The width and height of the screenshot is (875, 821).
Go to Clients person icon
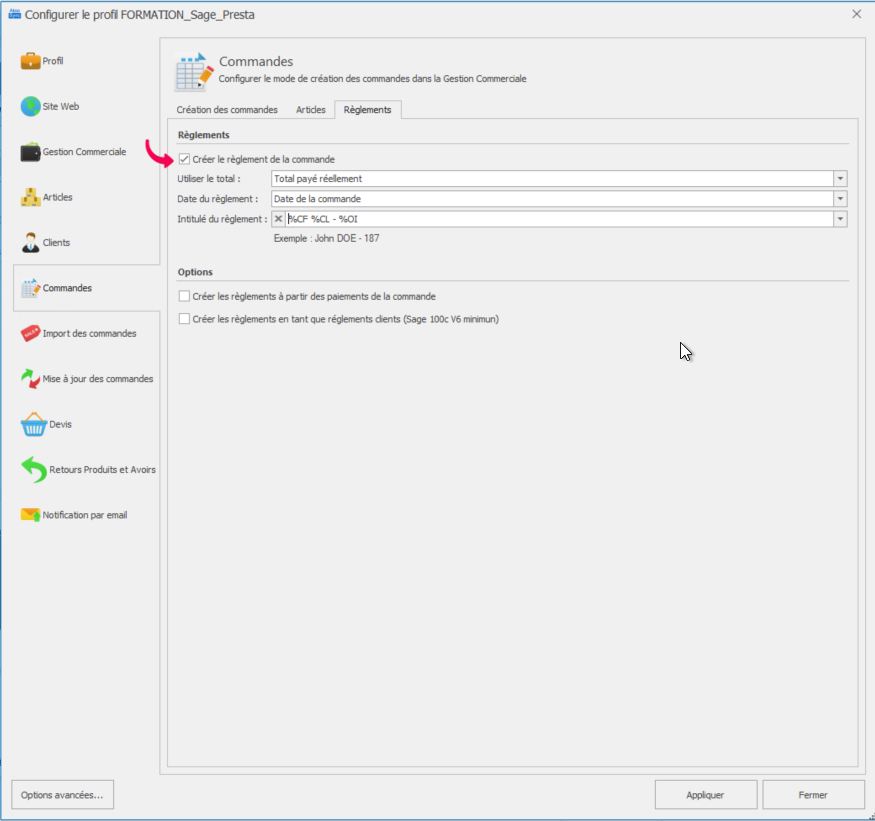31,243
